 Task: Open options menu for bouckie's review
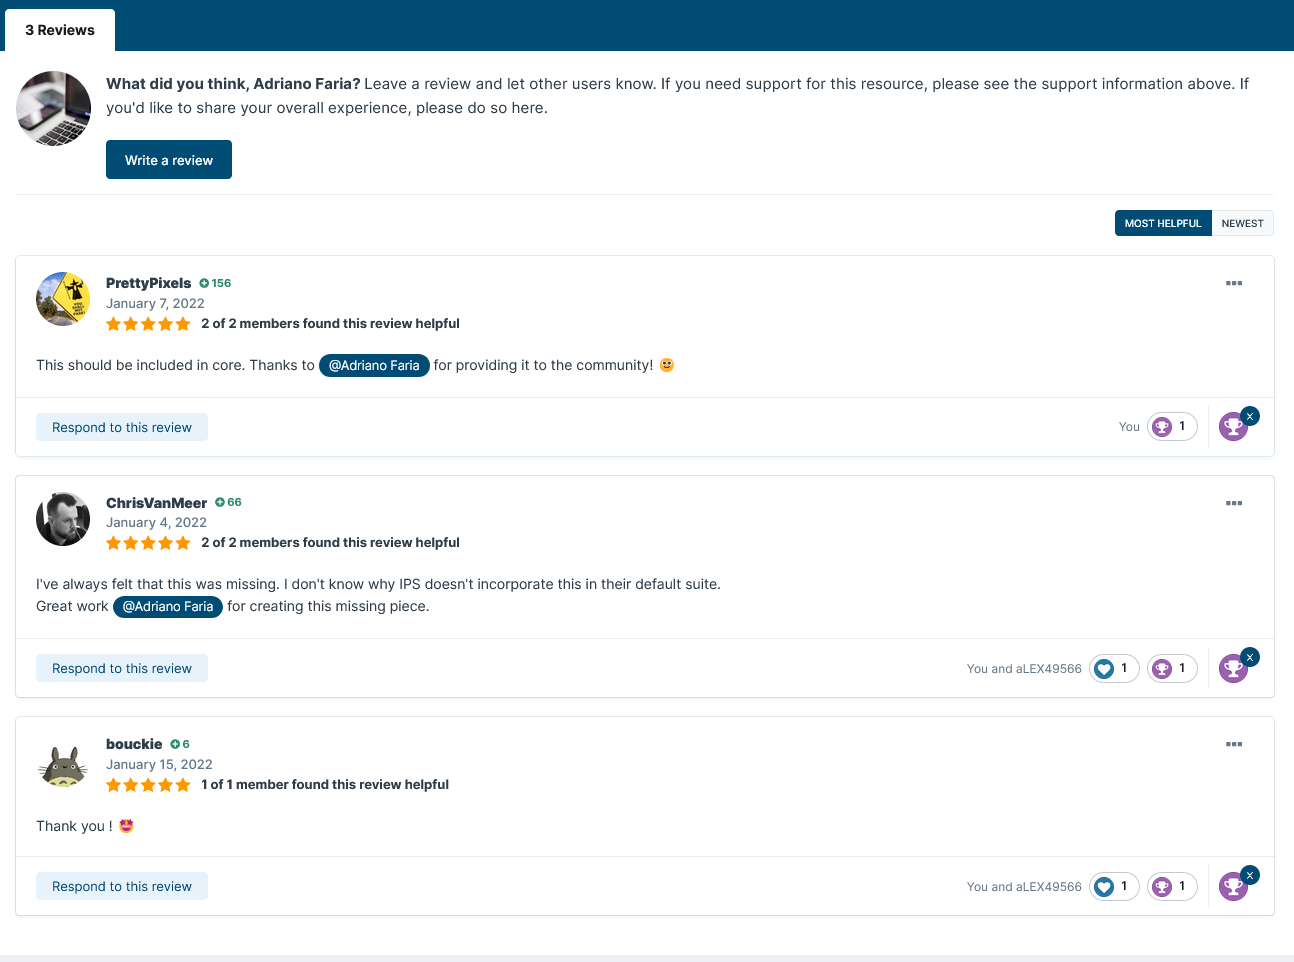[x=1233, y=744]
